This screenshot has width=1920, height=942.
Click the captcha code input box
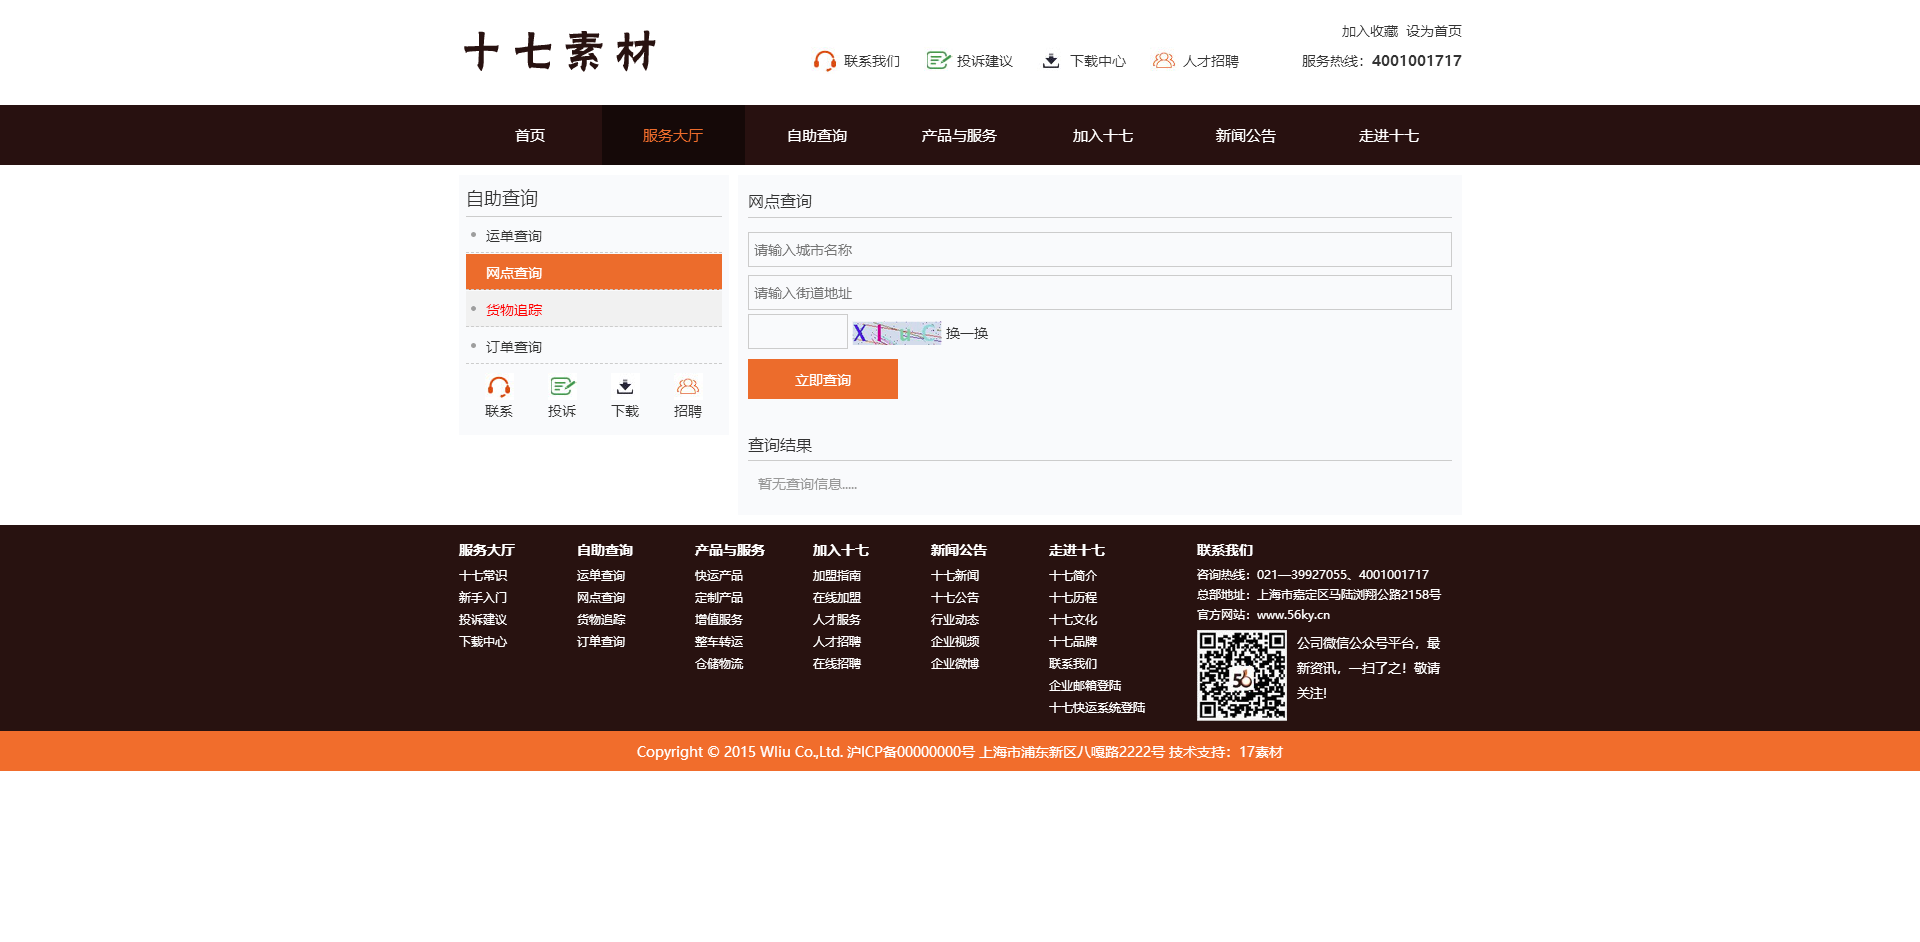pyautogui.click(x=798, y=332)
